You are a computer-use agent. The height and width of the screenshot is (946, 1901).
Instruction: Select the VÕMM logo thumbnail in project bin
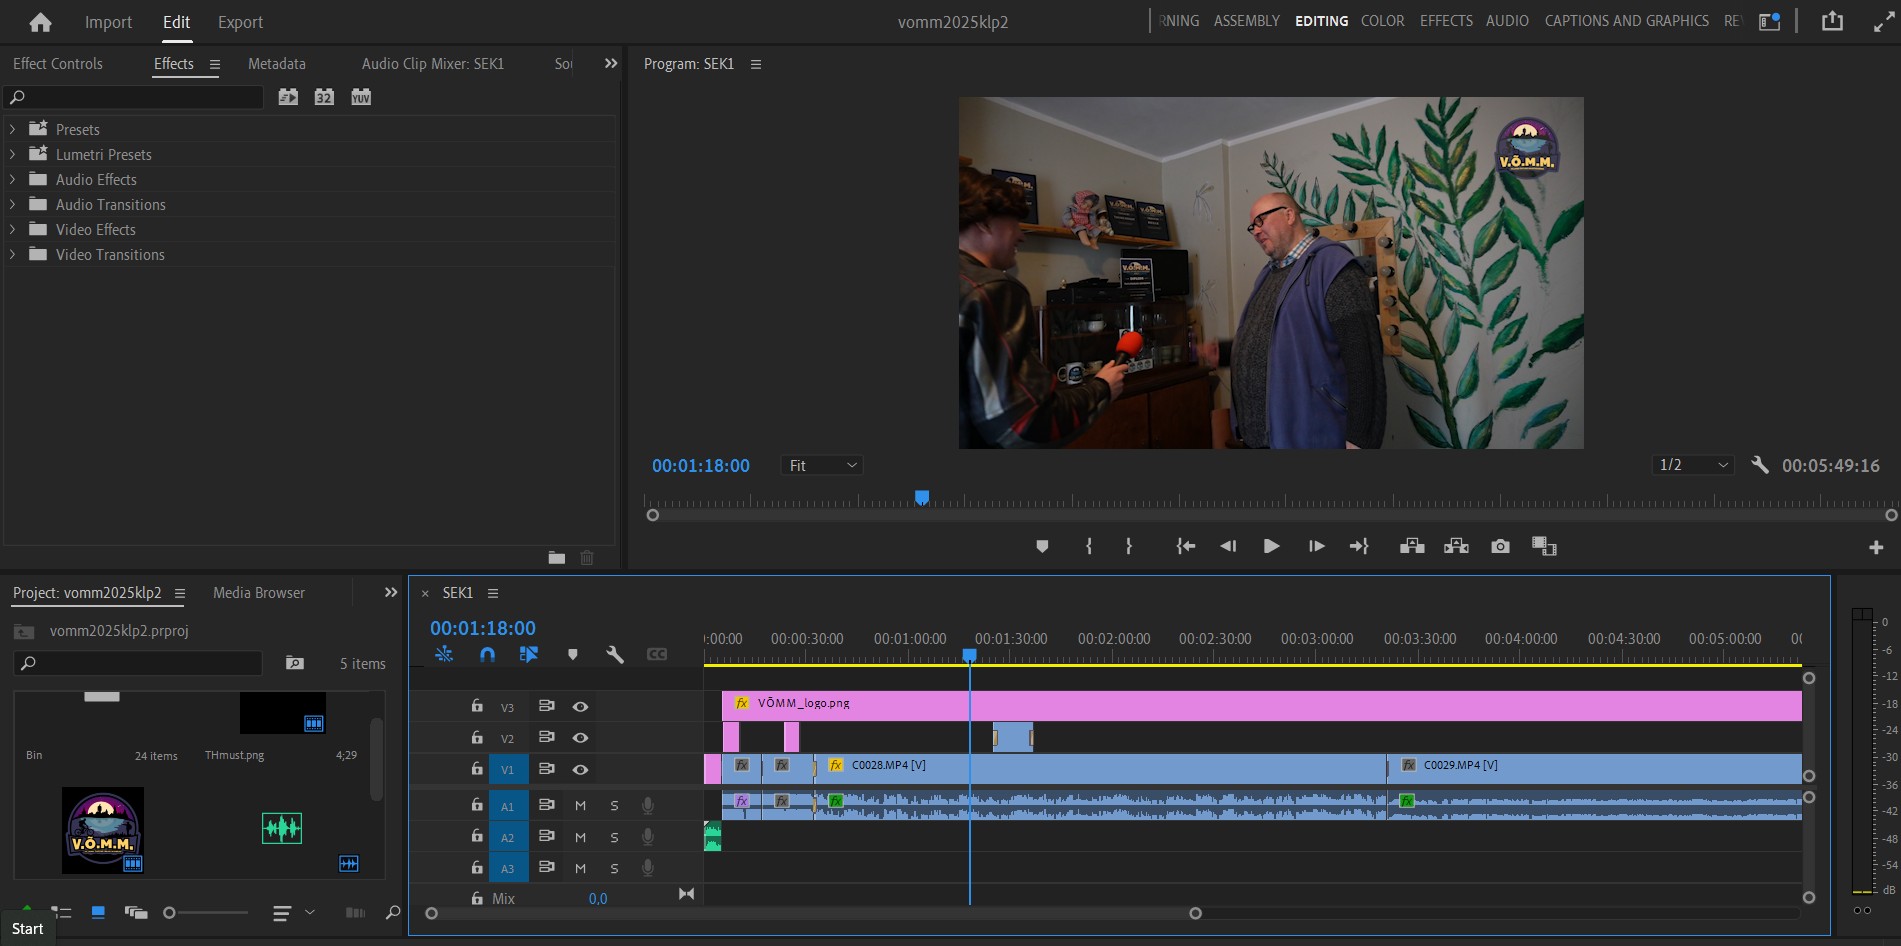point(103,830)
